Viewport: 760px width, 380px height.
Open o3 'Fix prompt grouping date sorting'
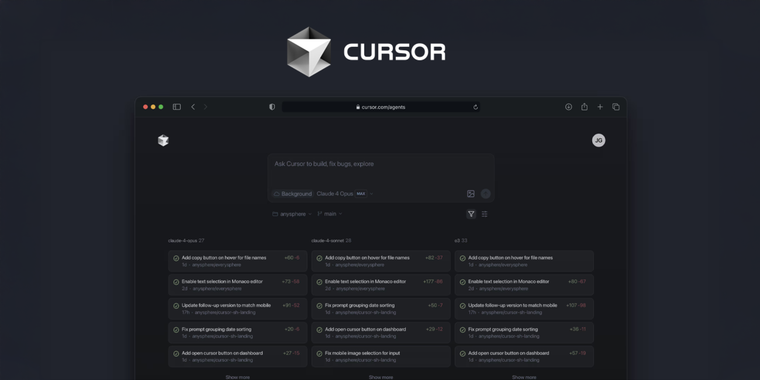click(x=524, y=332)
